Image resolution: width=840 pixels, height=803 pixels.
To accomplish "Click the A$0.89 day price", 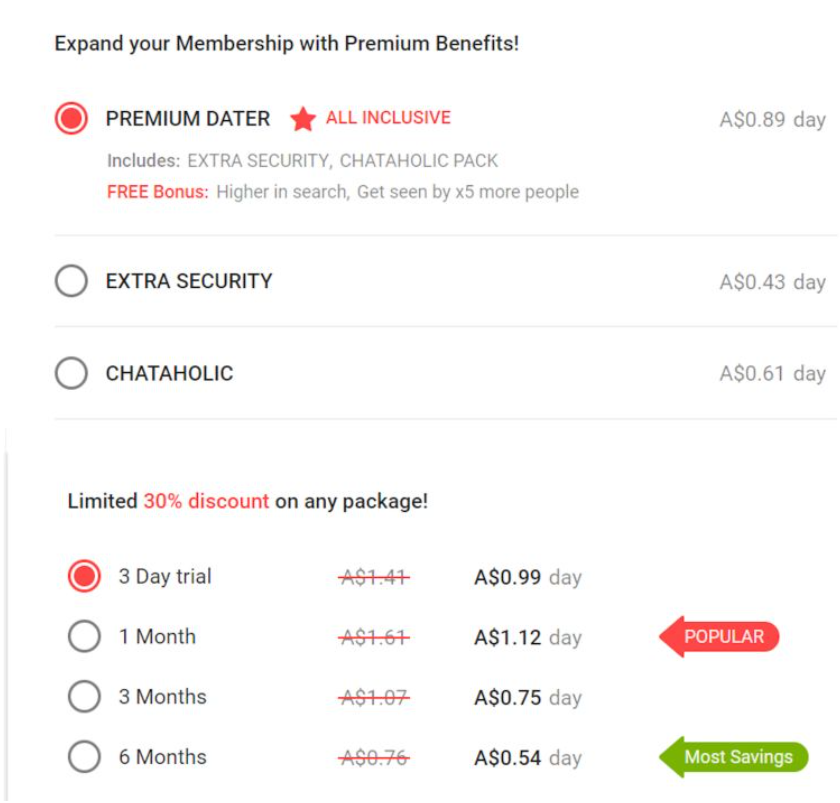I will pyautogui.click(x=772, y=119).
